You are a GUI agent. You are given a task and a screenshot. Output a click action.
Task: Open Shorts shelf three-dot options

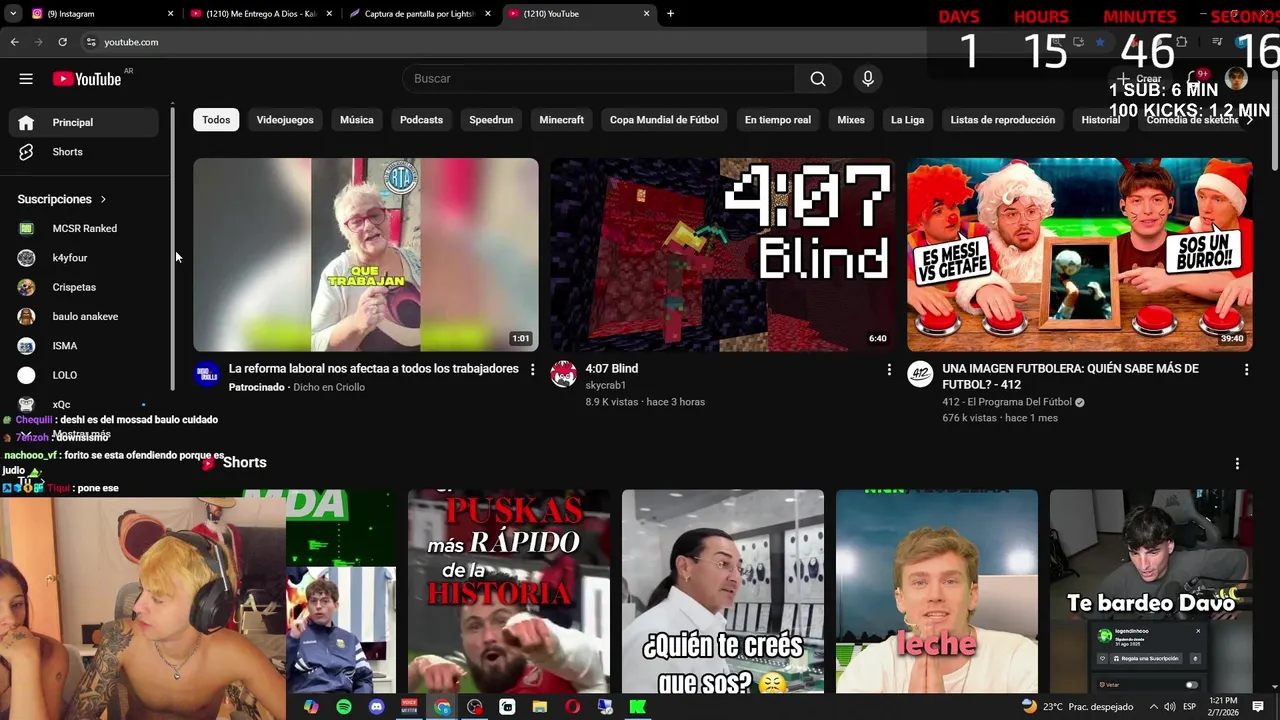(x=1237, y=464)
